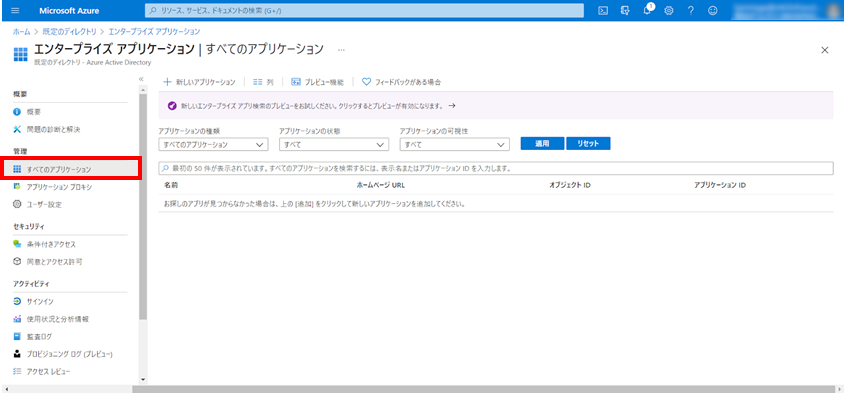Open the directory and subscription filter icon

625,11
